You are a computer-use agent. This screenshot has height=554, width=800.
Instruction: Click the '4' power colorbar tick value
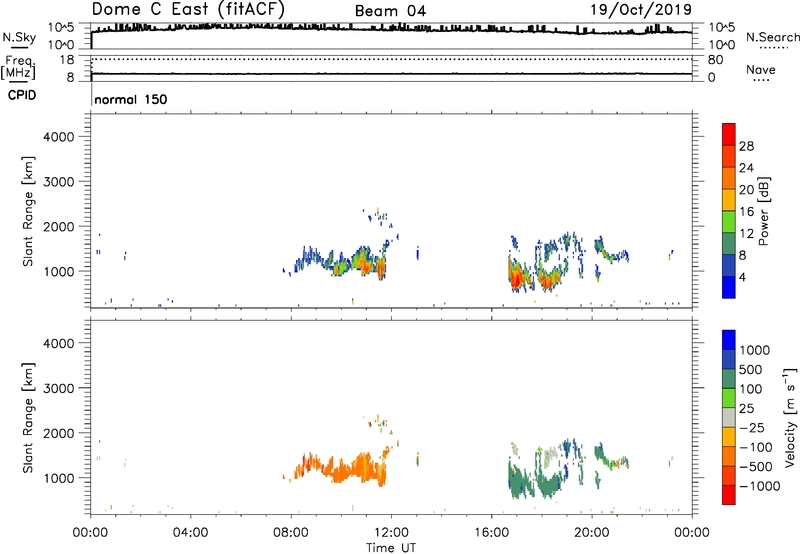click(x=742, y=278)
